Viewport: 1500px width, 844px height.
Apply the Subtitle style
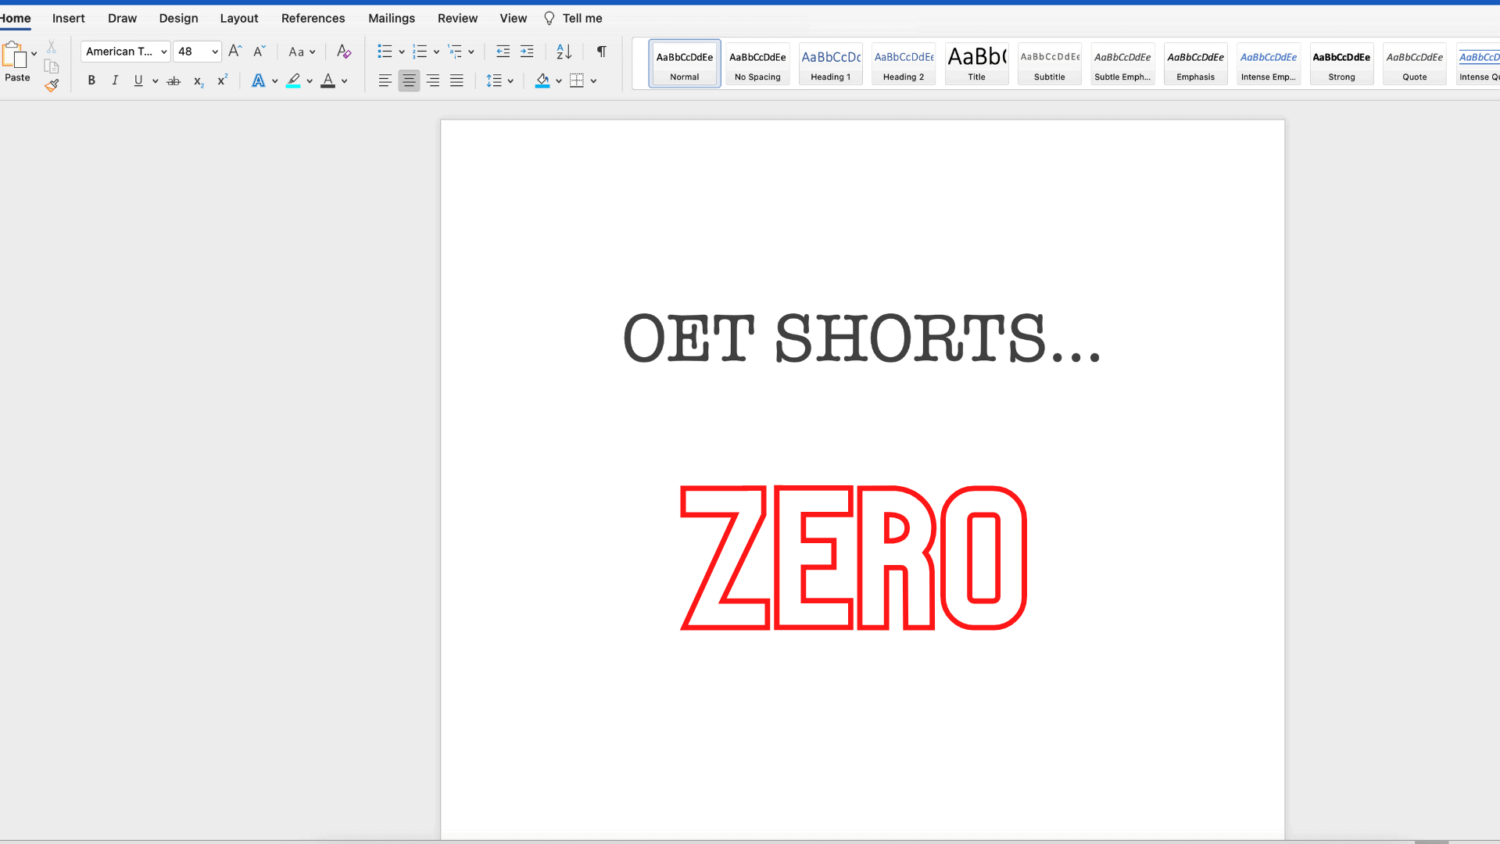coord(1050,64)
